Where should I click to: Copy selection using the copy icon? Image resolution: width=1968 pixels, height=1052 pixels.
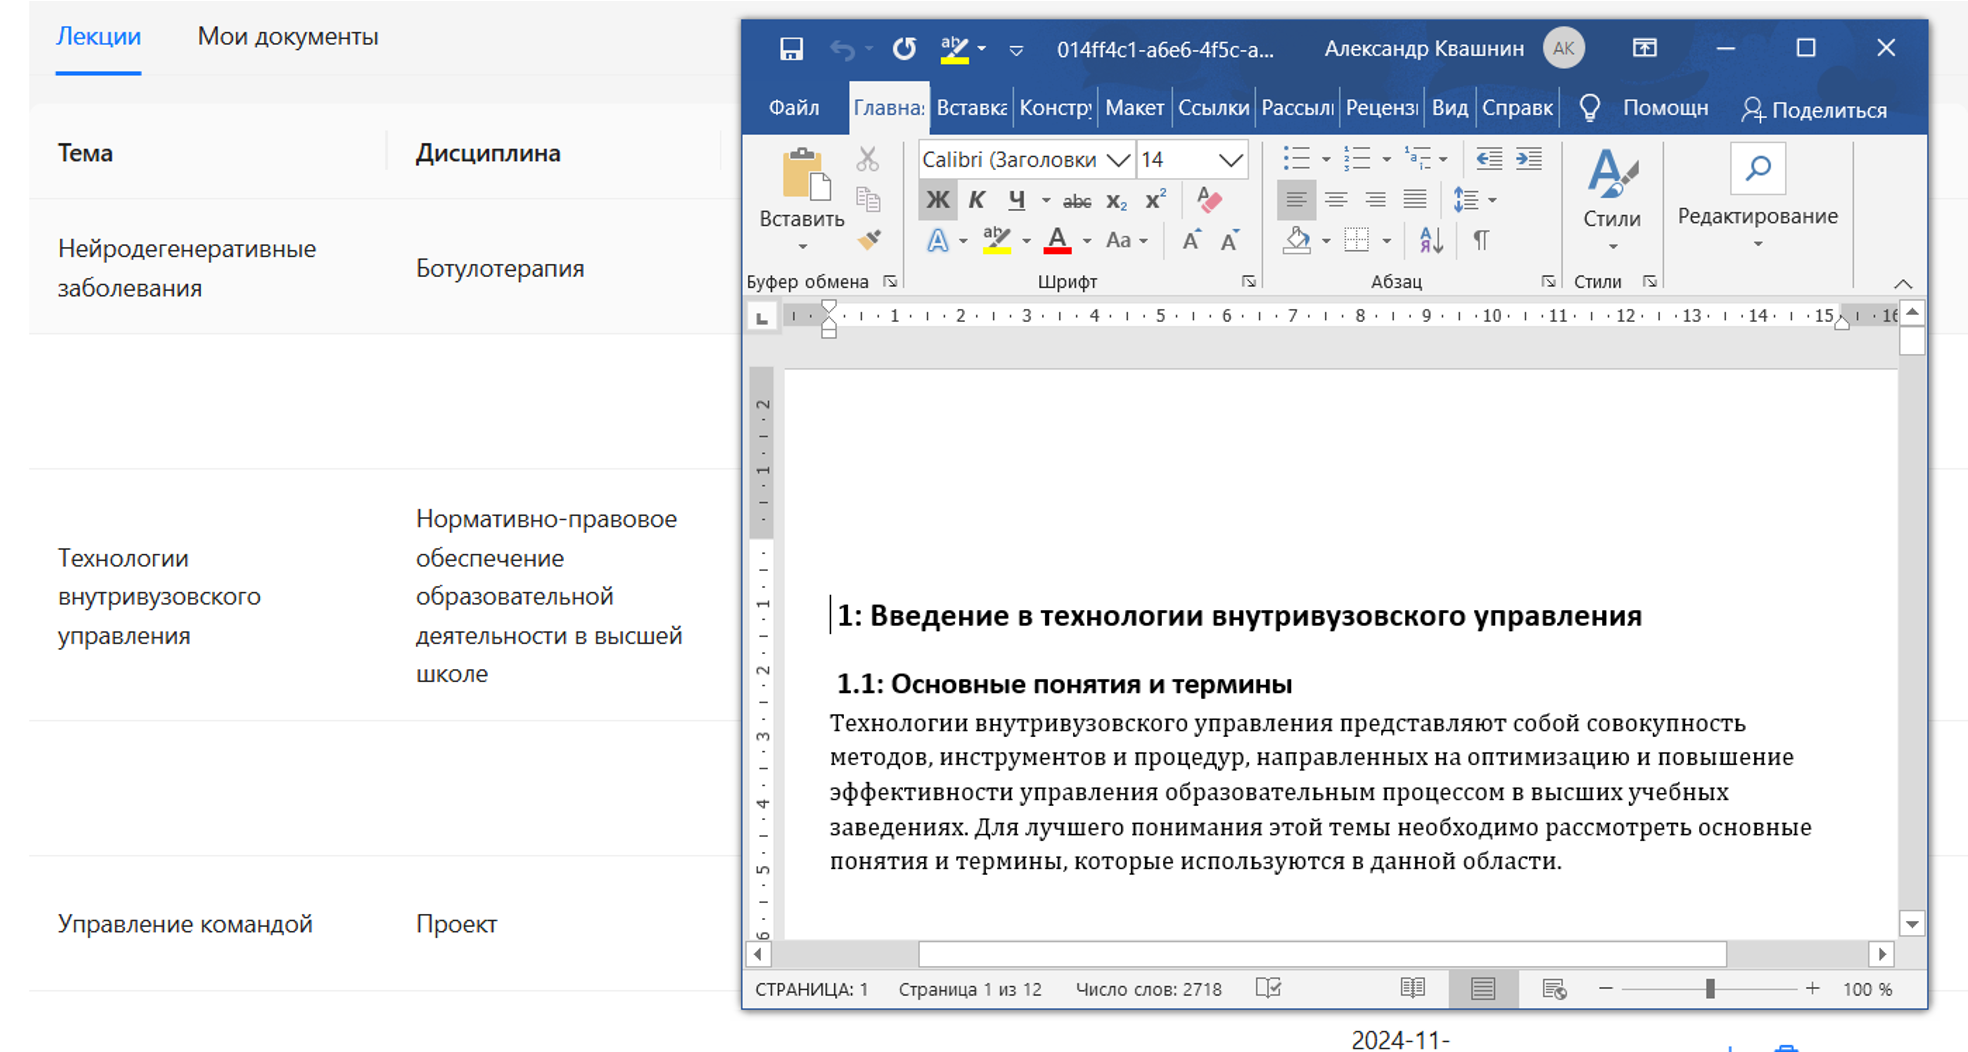pyautogui.click(x=868, y=199)
